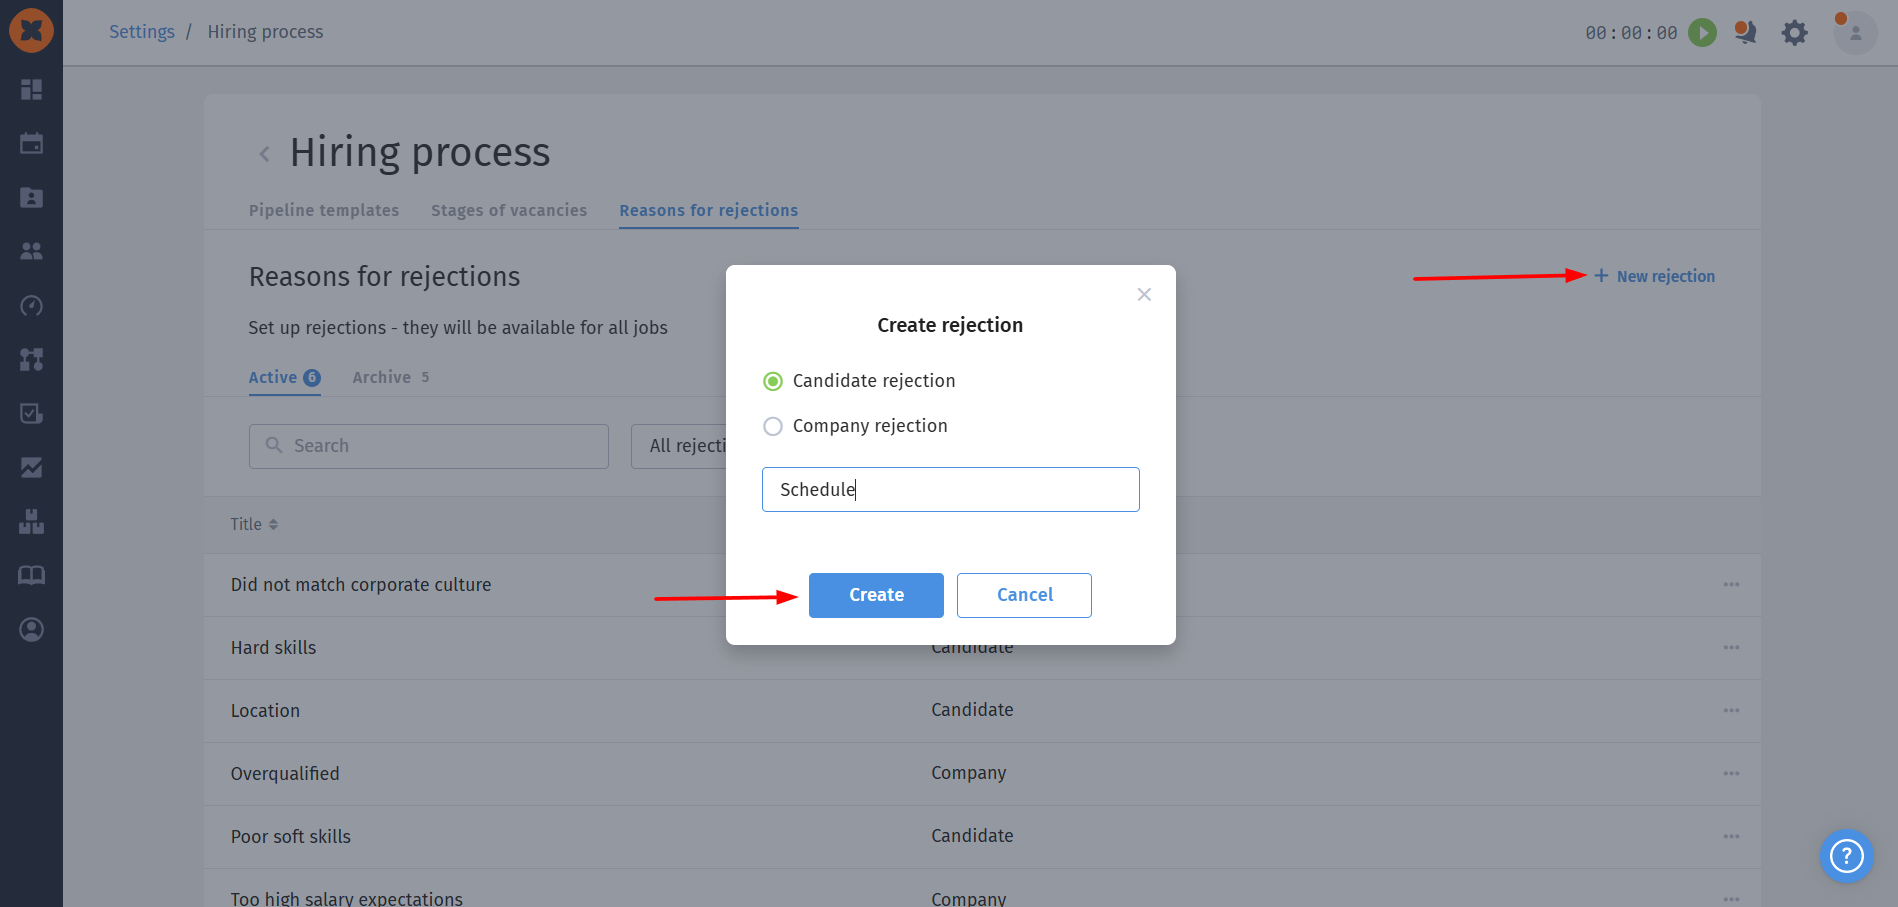Screen dimensions: 1898x907
Task: Open the All rejections filter dropdown
Action: coord(680,446)
